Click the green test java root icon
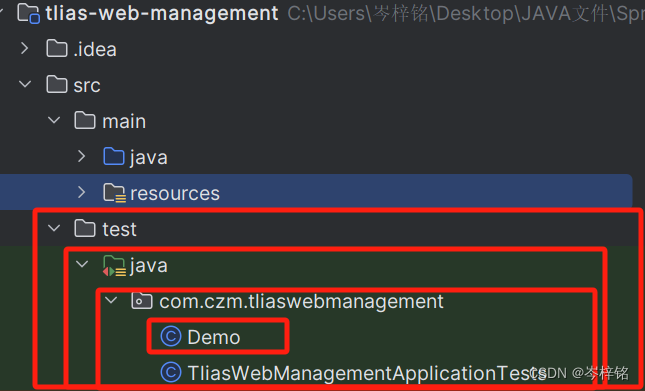 [114, 266]
